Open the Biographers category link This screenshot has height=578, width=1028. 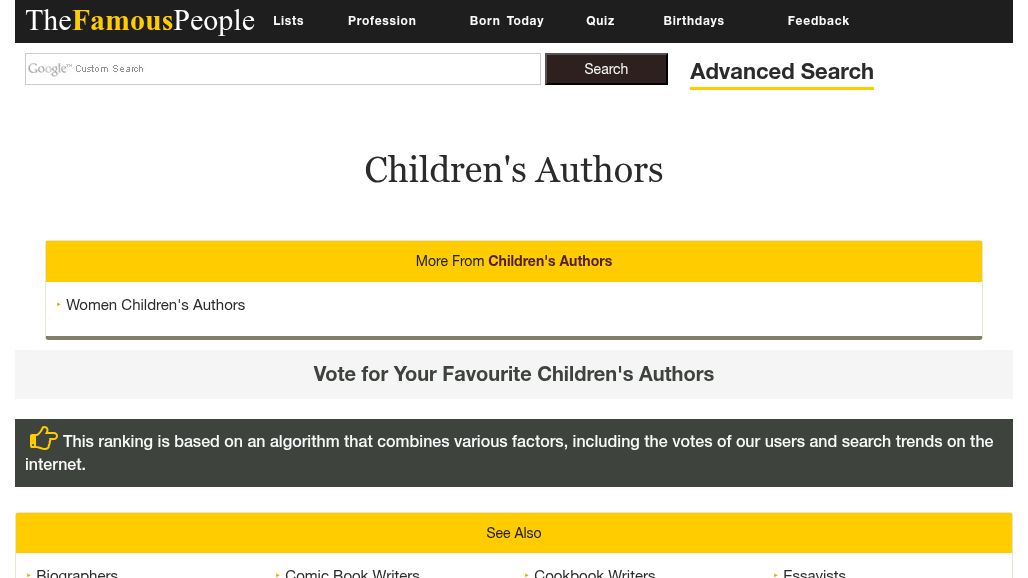tap(77, 572)
